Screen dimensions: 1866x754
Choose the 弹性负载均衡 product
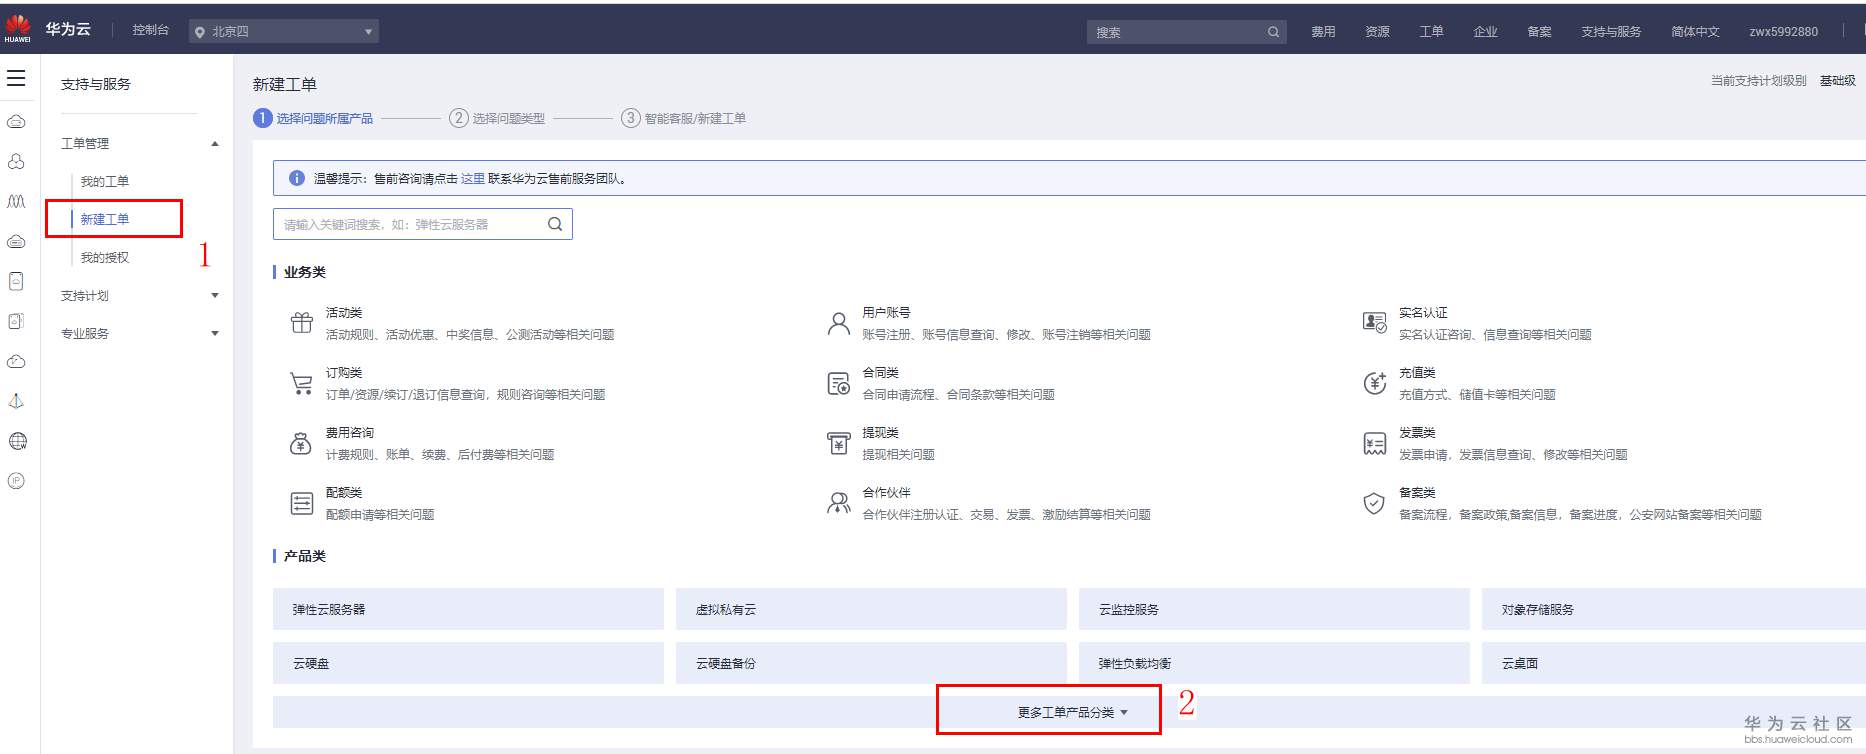point(1274,663)
